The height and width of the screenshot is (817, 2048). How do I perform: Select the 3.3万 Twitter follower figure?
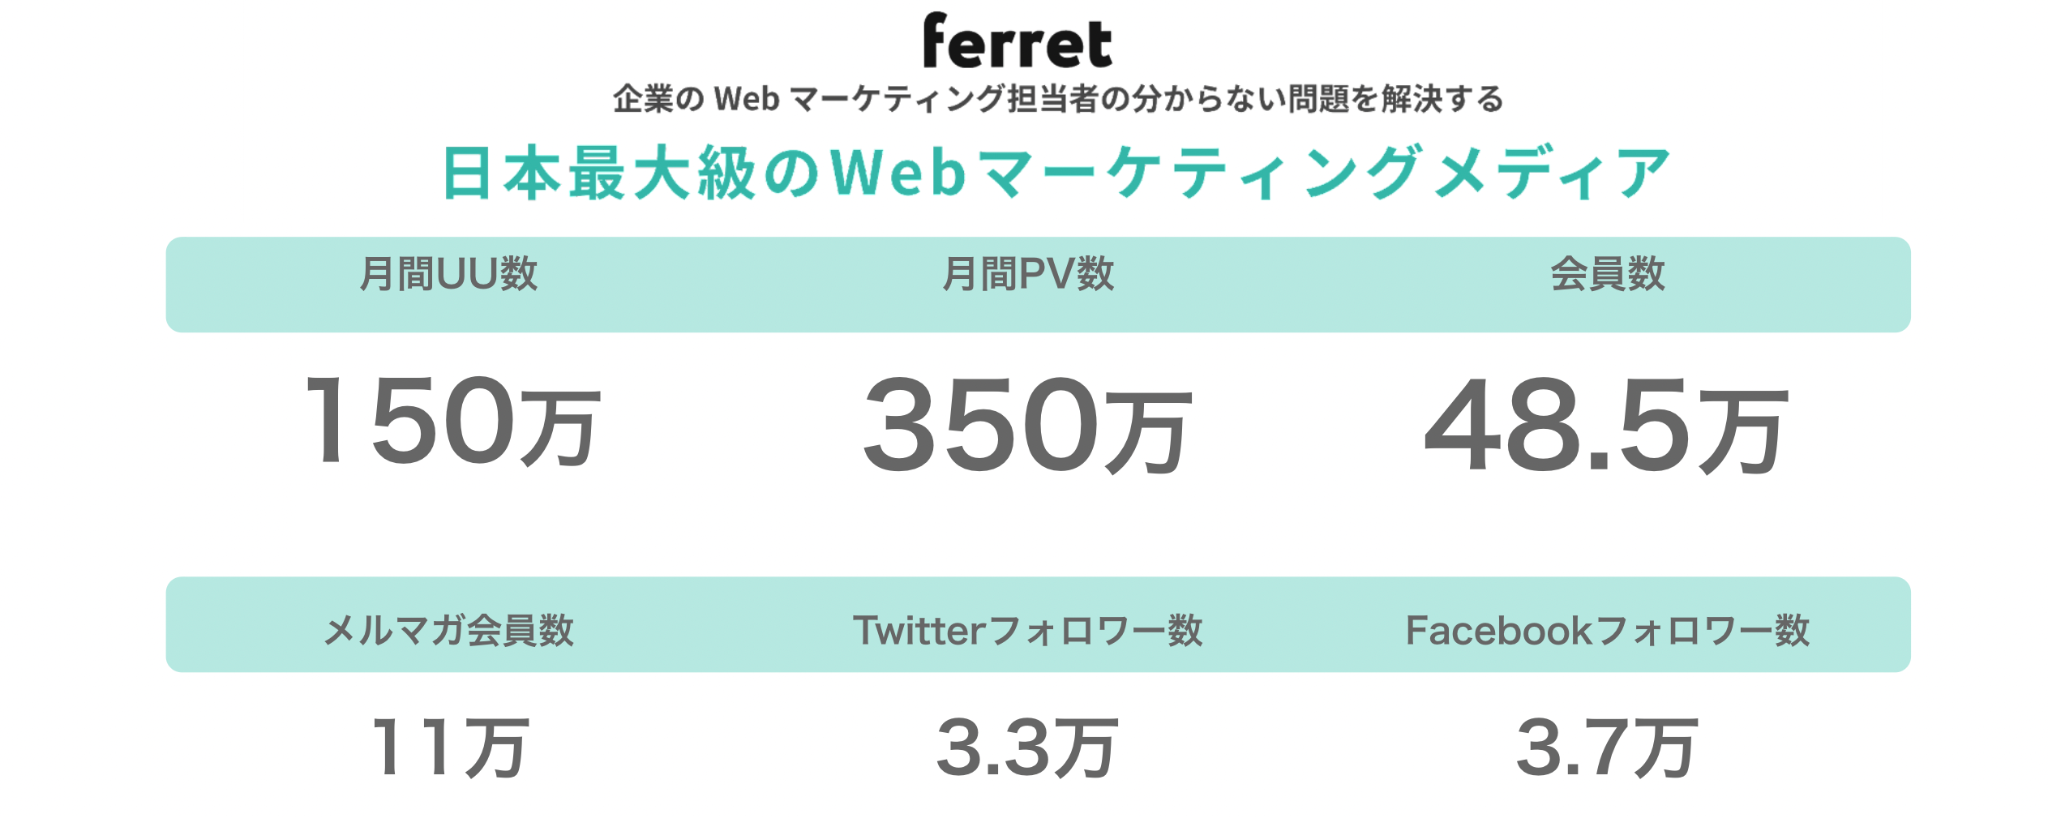pos(1027,747)
